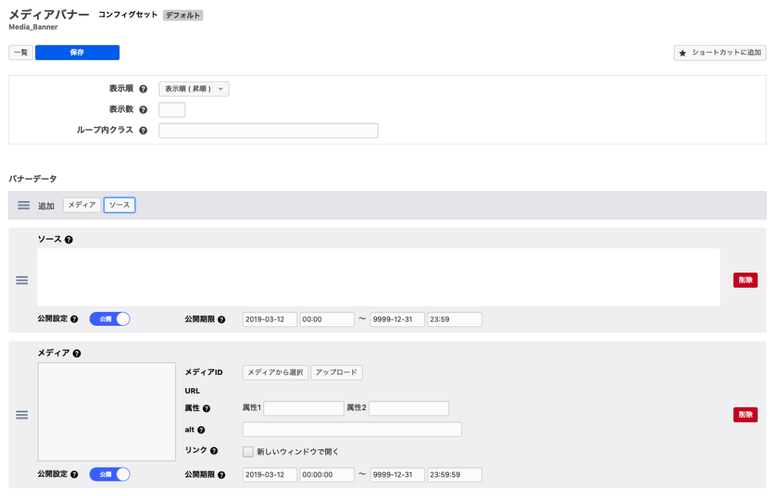
Task: Click the help icon next to ソース heading
Action: point(69,240)
